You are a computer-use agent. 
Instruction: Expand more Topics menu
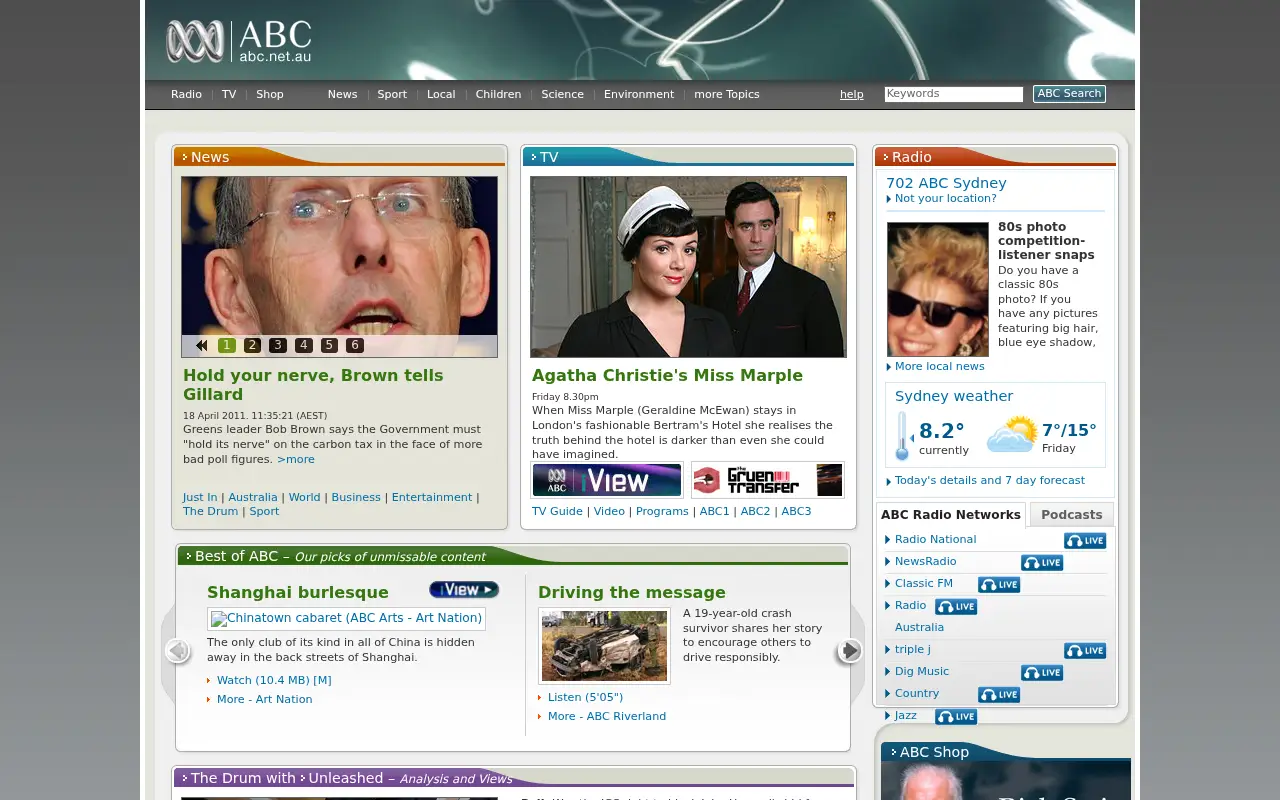click(x=727, y=94)
